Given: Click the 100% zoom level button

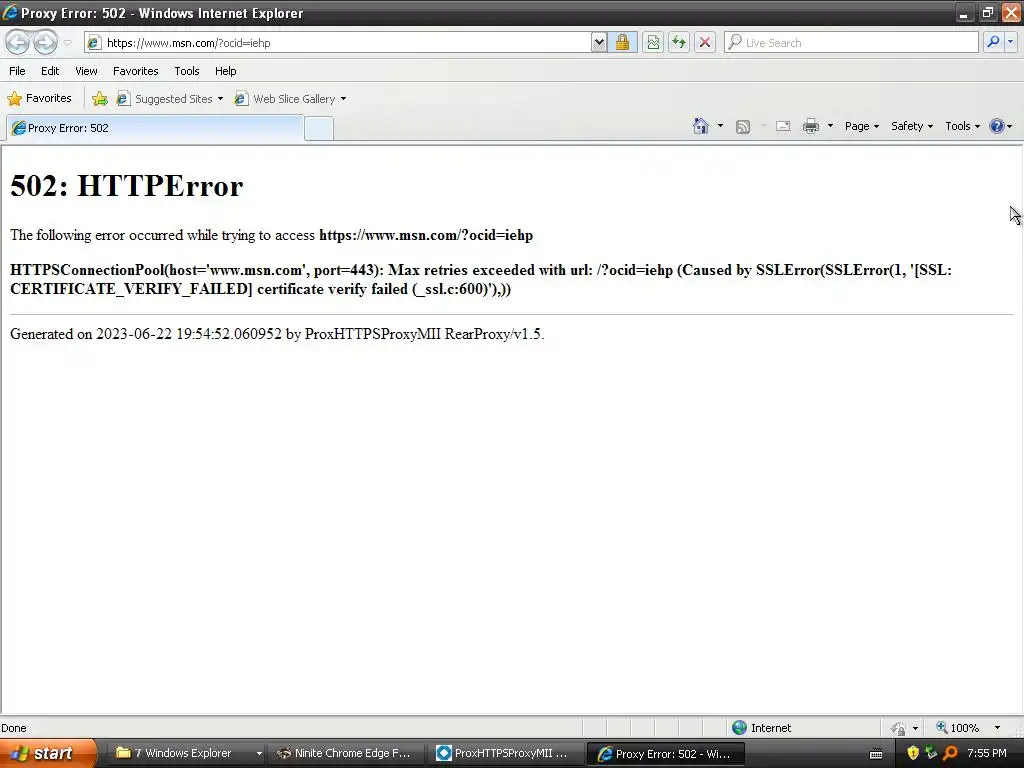Looking at the screenshot, I should pos(957,728).
